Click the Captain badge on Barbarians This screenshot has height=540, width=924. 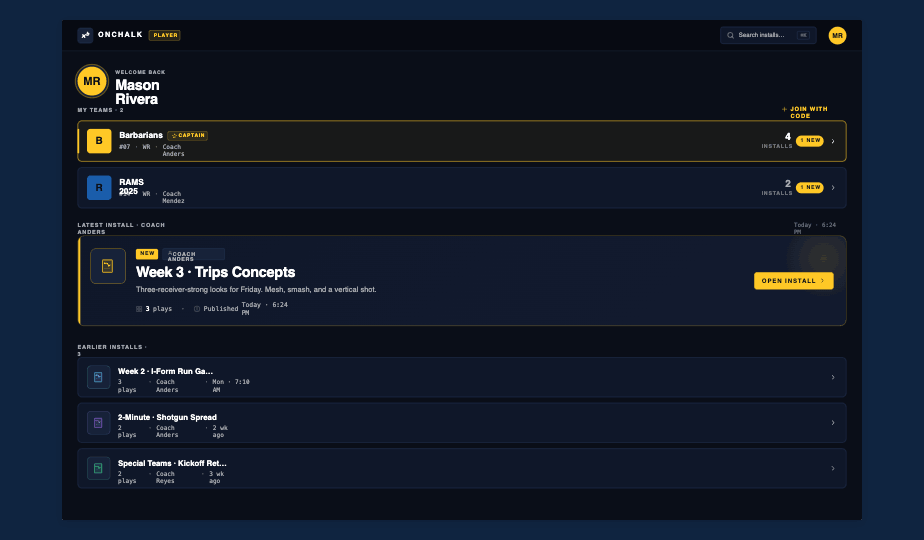coord(187,136)
